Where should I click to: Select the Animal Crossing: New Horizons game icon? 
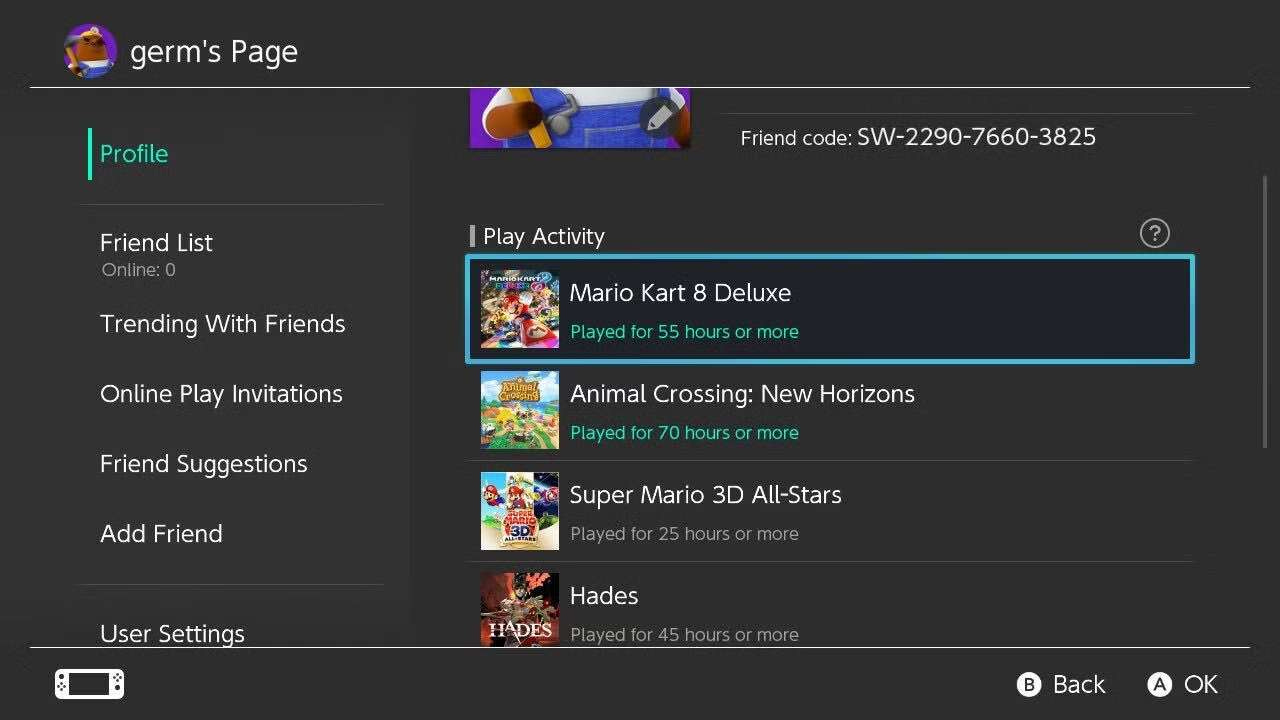[x=519, y=410]
